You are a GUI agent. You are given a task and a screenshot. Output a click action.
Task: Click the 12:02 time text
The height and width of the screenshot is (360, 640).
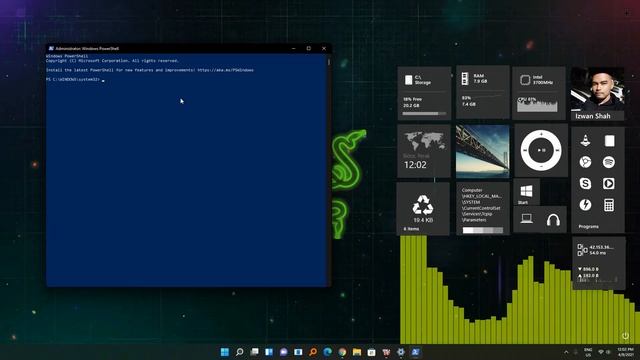[x=415, y=165]
